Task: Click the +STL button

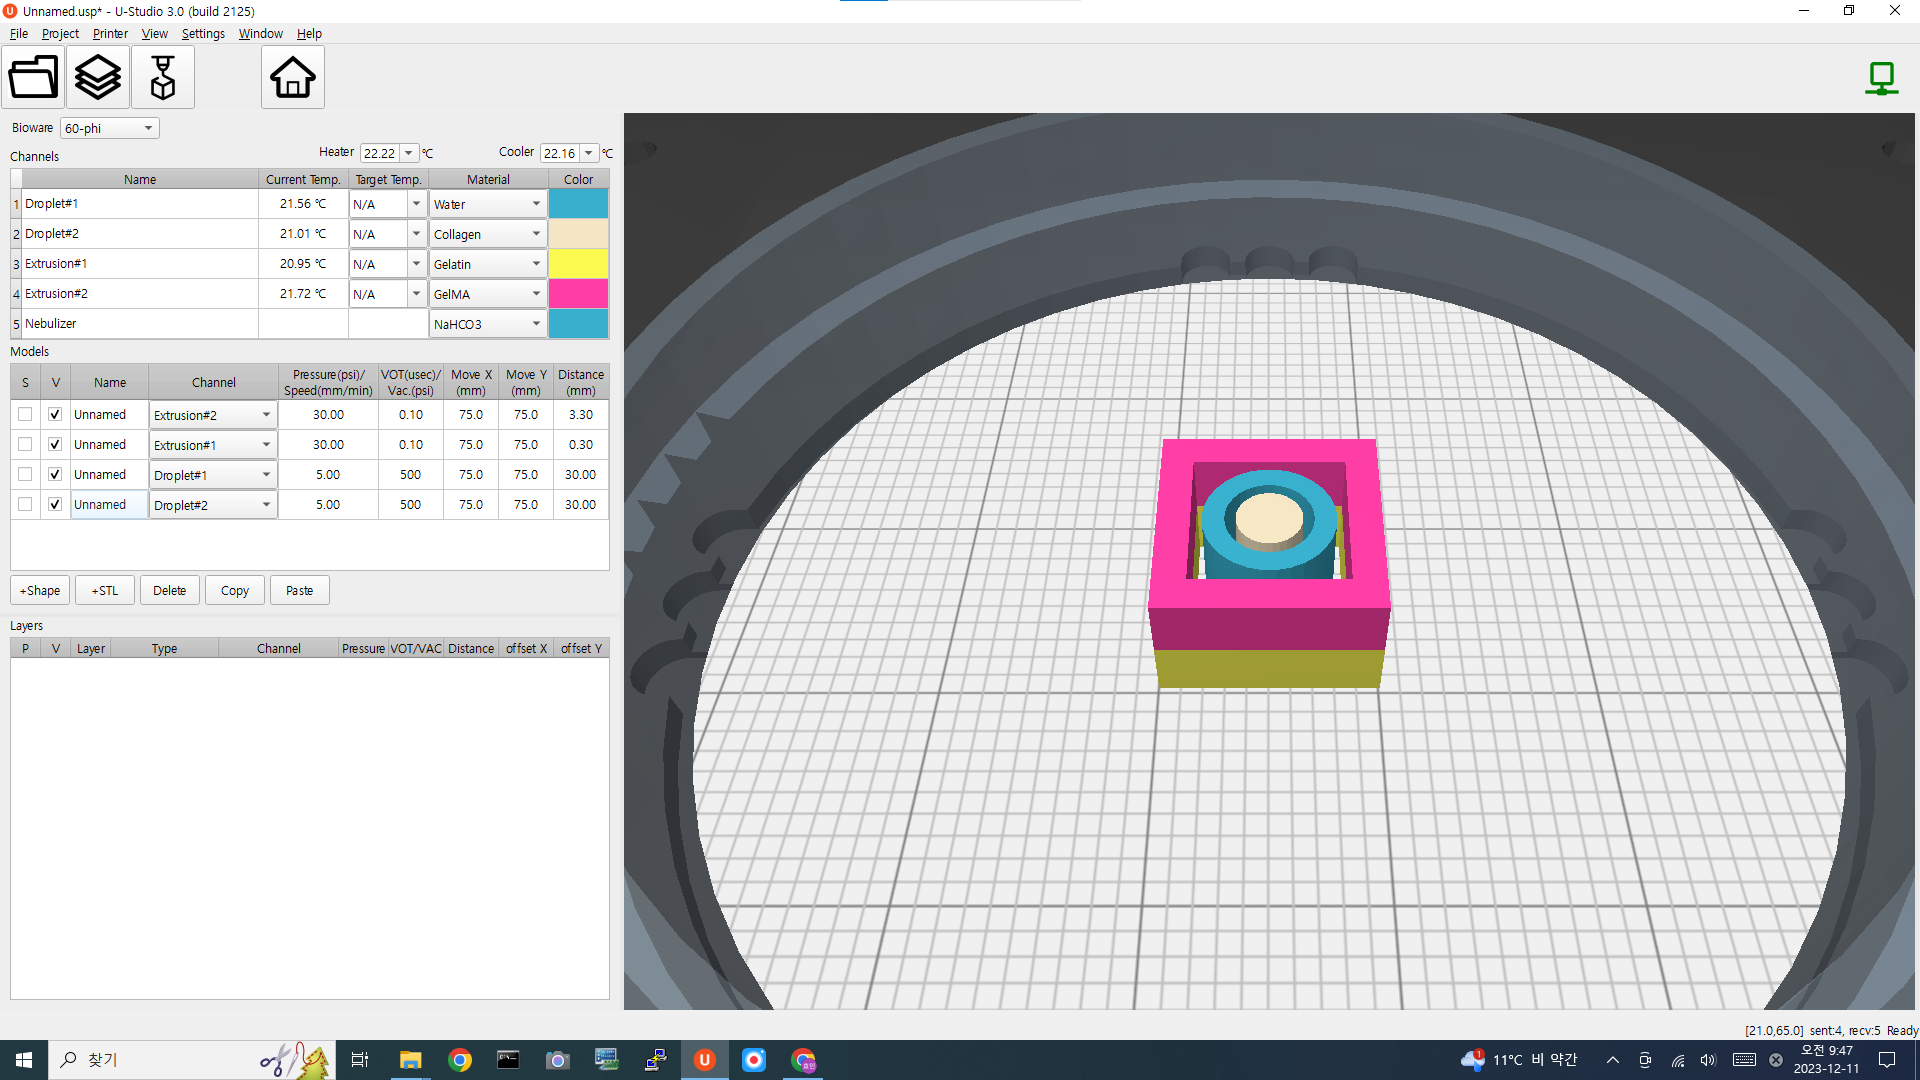Action: (105, 590)
